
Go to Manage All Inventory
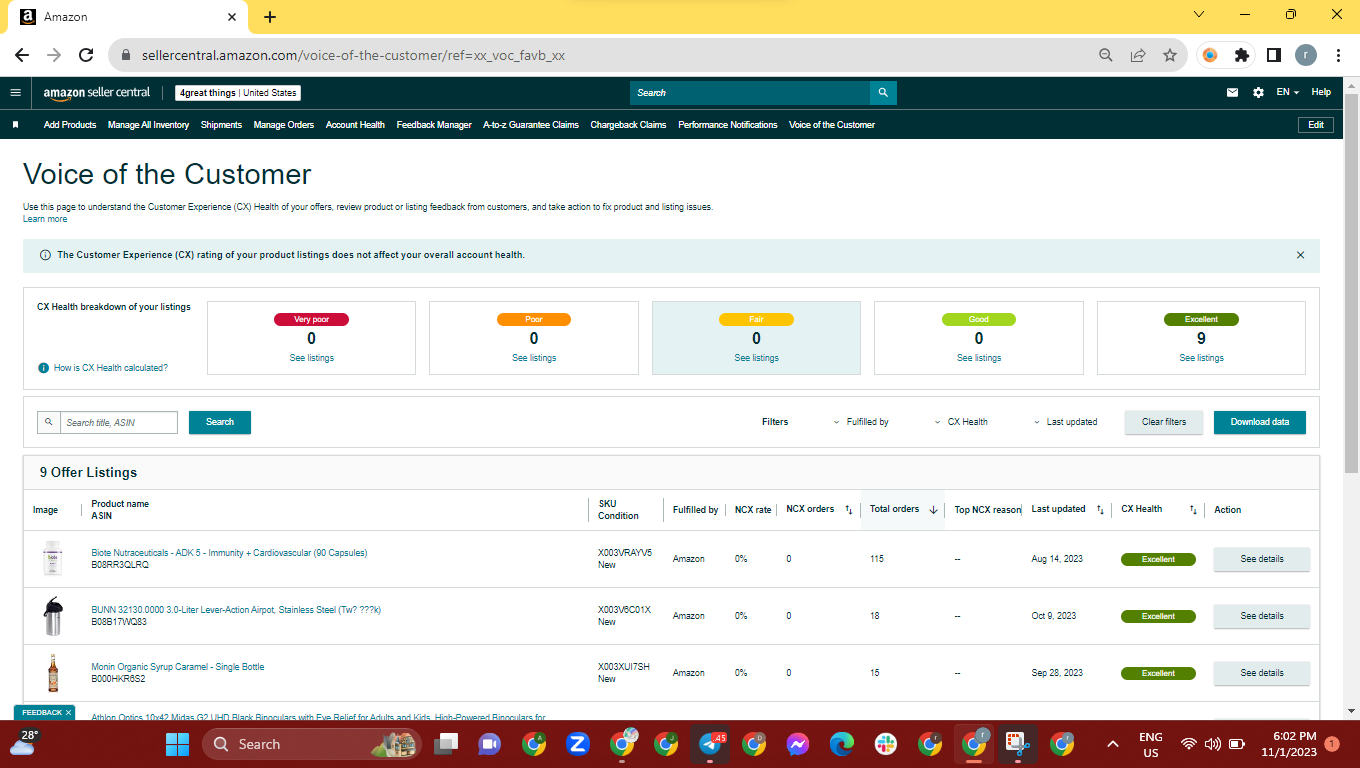click(148, 125)
